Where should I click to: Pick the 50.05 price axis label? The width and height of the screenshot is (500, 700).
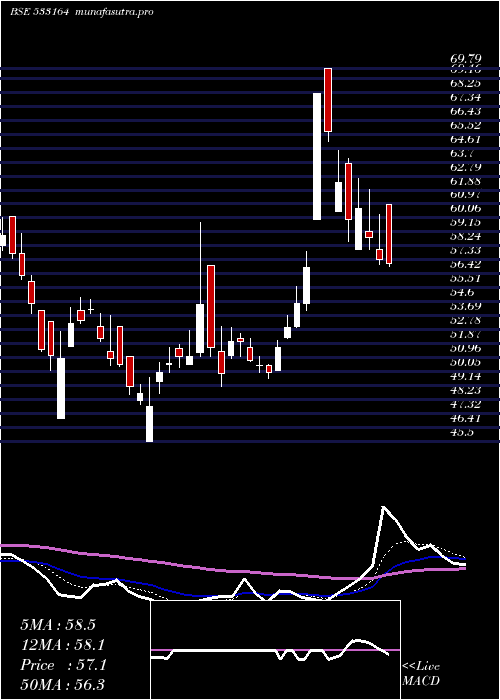[465, 362]
